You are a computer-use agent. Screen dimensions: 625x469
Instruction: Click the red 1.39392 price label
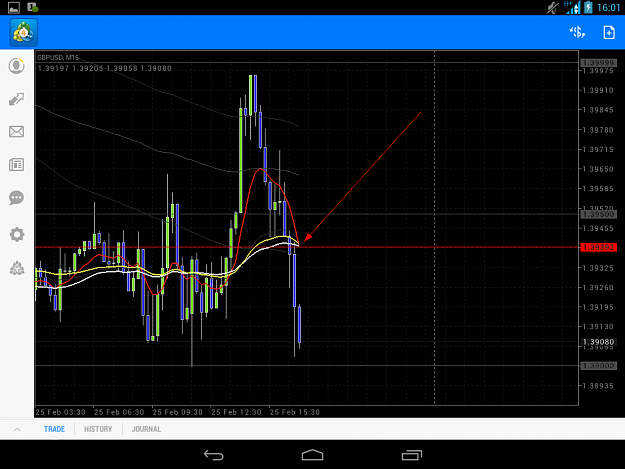tap(598, 247)
